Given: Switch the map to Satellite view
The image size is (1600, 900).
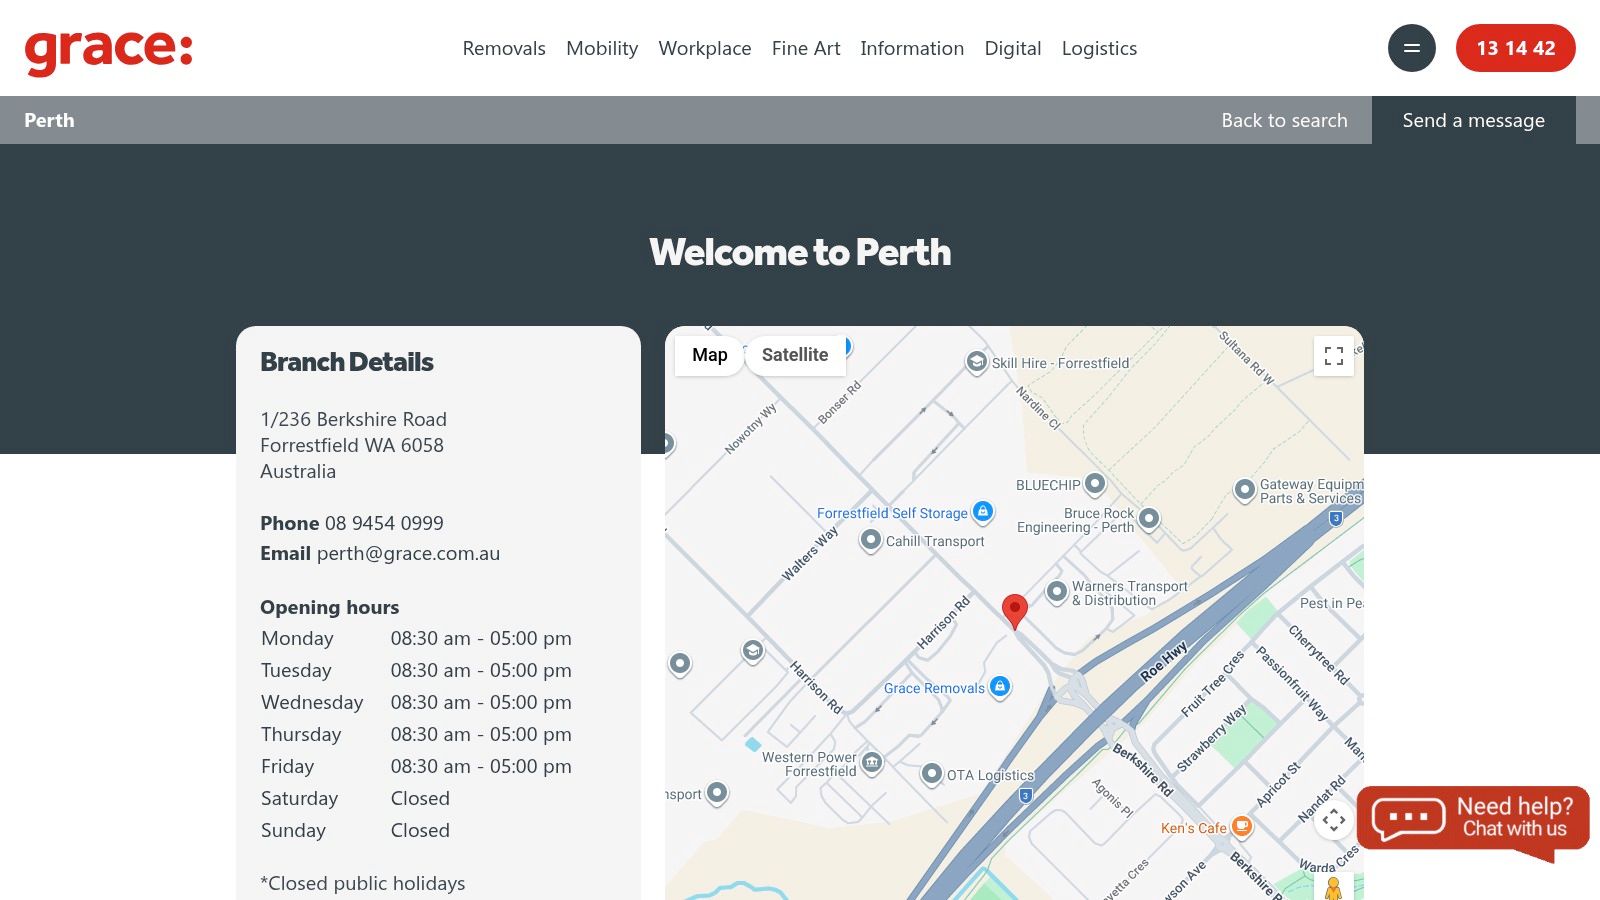Looking at the screenshot, I should tap(795, 355).
